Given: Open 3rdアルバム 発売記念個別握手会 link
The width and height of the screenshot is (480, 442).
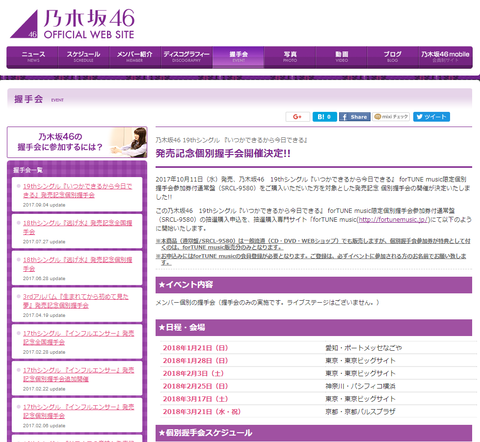Looking at the screenshot, I should 75,301.
